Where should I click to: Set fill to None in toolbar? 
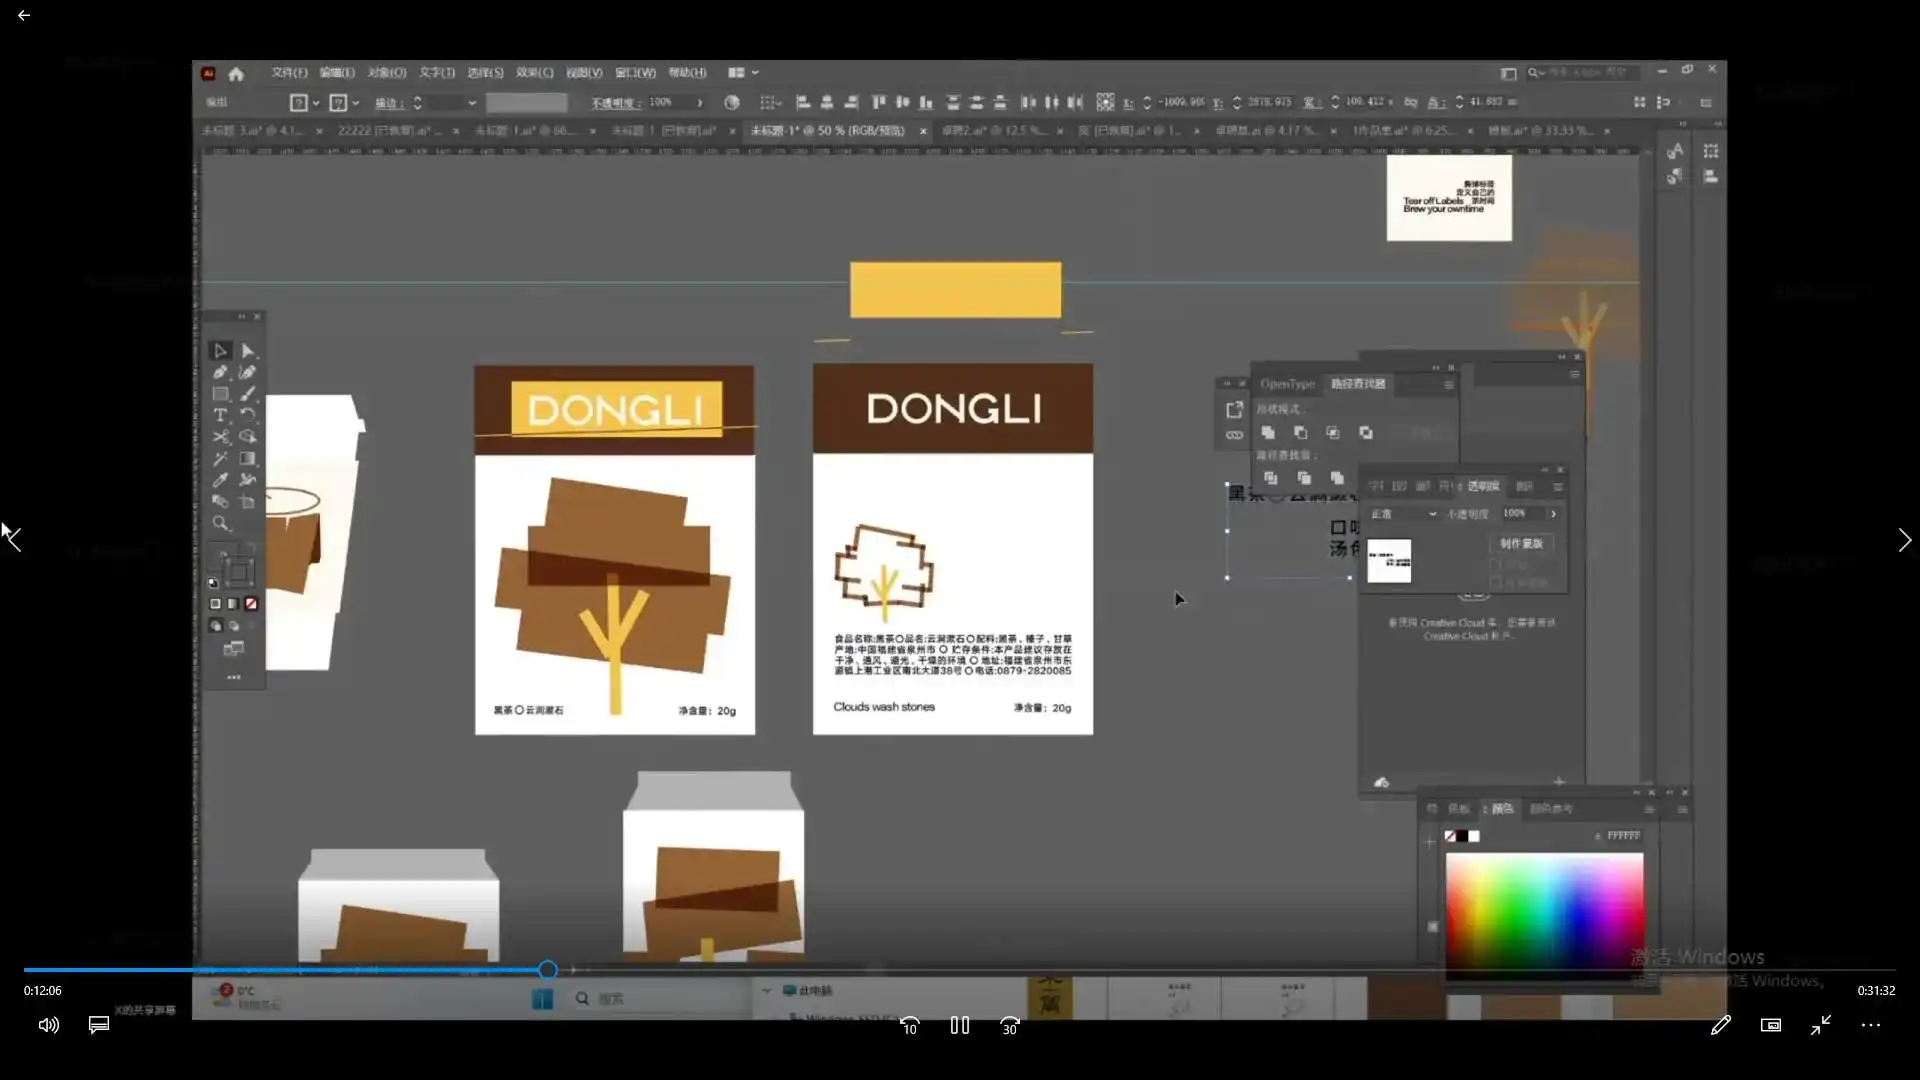(251, 604)
